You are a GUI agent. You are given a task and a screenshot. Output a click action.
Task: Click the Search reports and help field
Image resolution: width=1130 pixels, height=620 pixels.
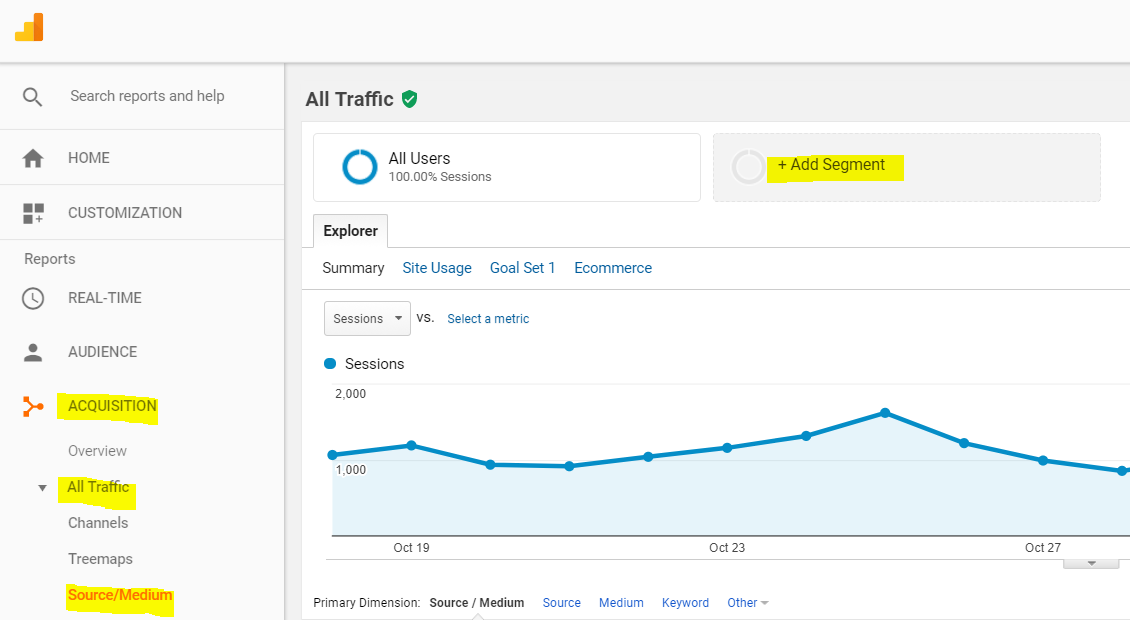147,96
